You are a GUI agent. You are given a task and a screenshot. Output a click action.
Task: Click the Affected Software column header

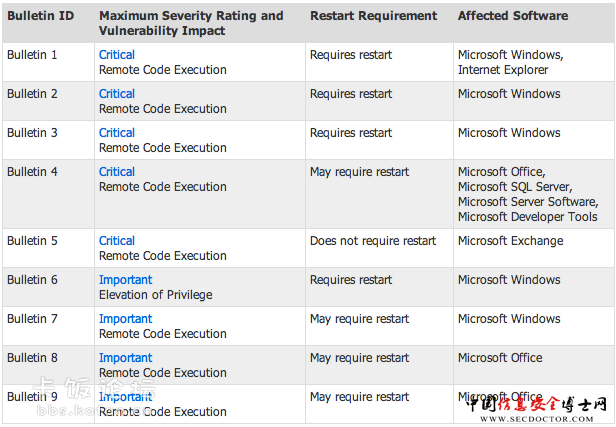[x=513, y=16]
